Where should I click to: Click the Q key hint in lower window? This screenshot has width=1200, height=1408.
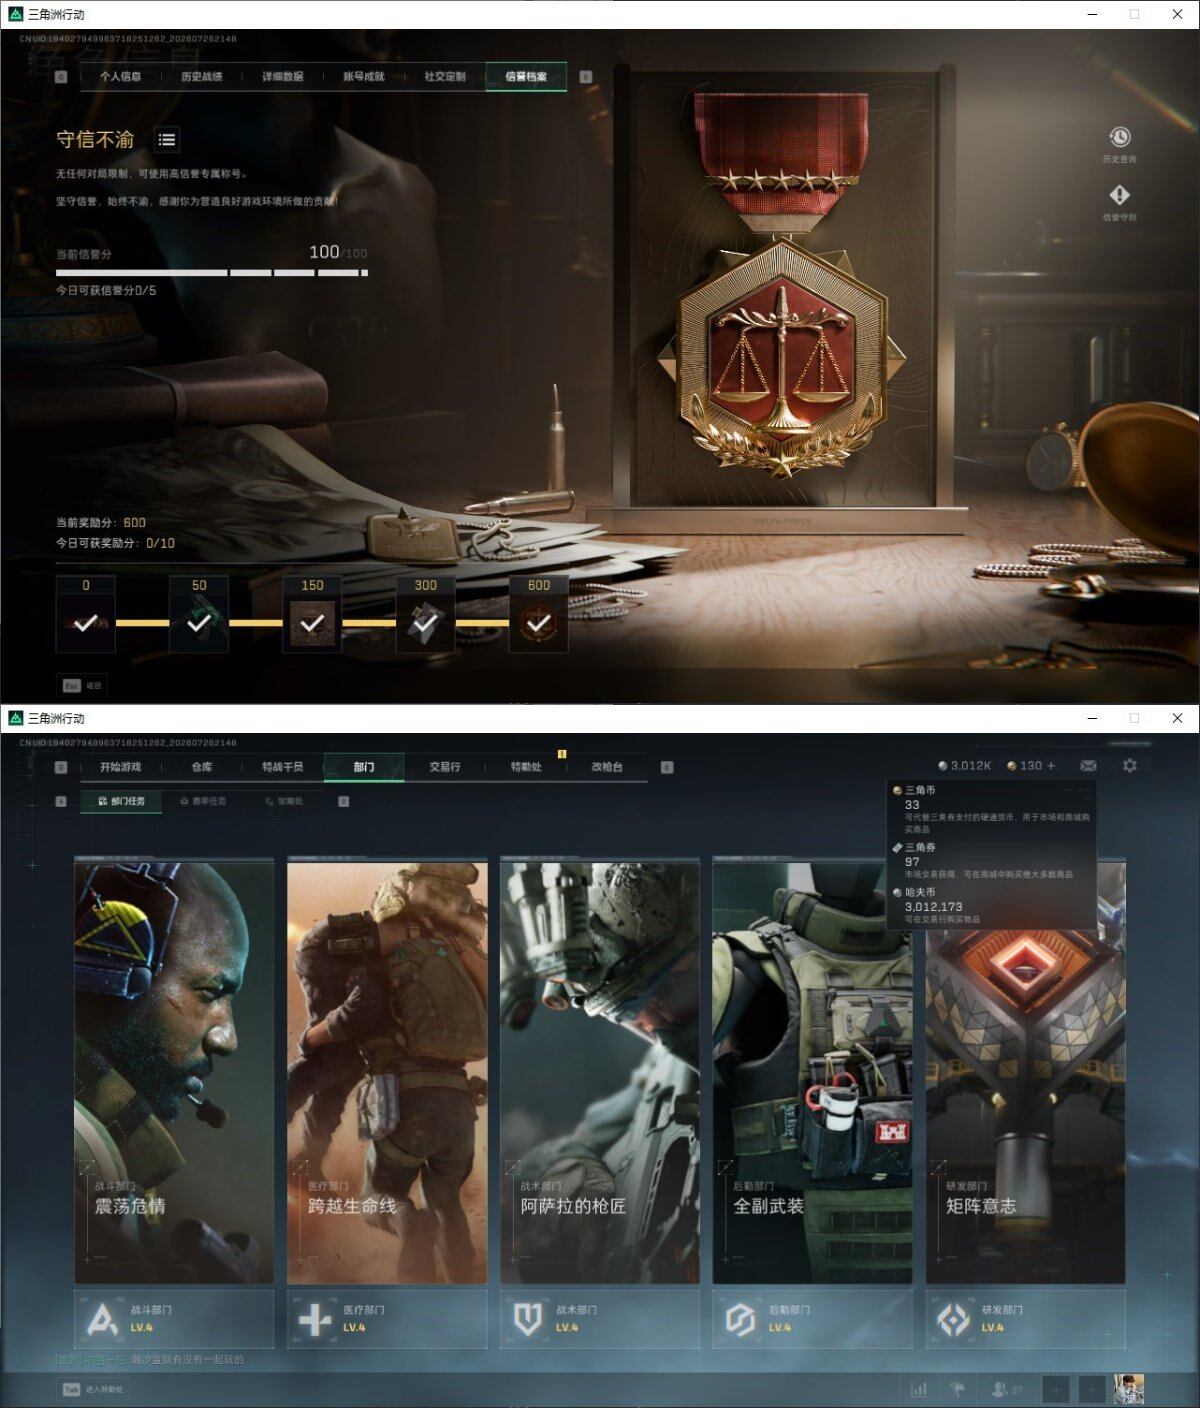(61, 767)
